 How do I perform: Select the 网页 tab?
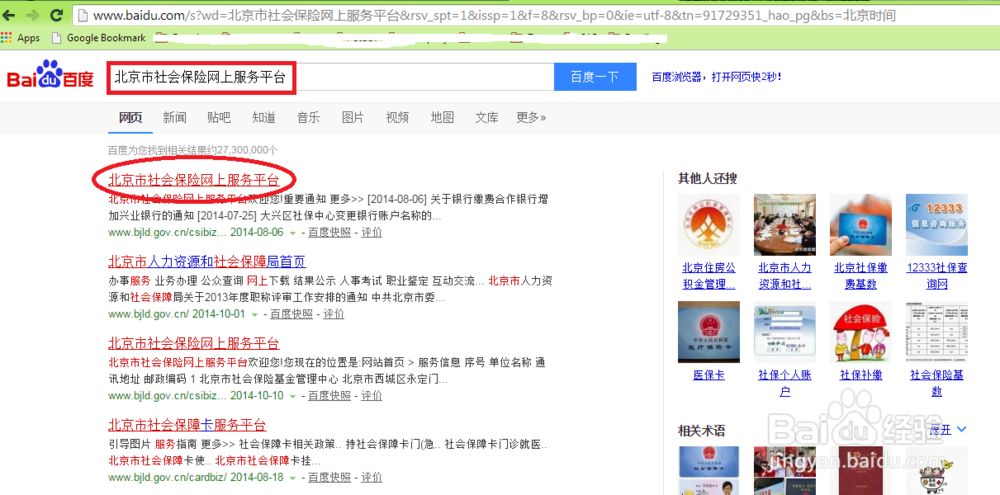(131, 117)
